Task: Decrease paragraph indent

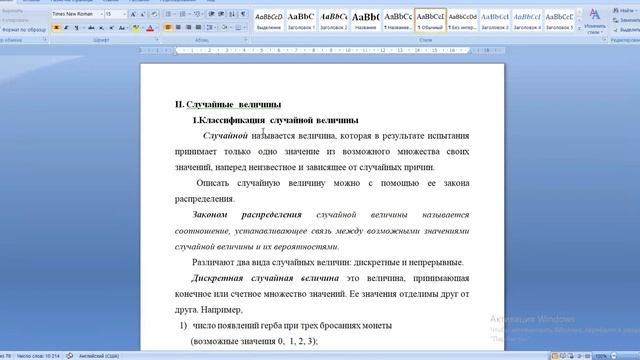Action: tap(211, 14)
